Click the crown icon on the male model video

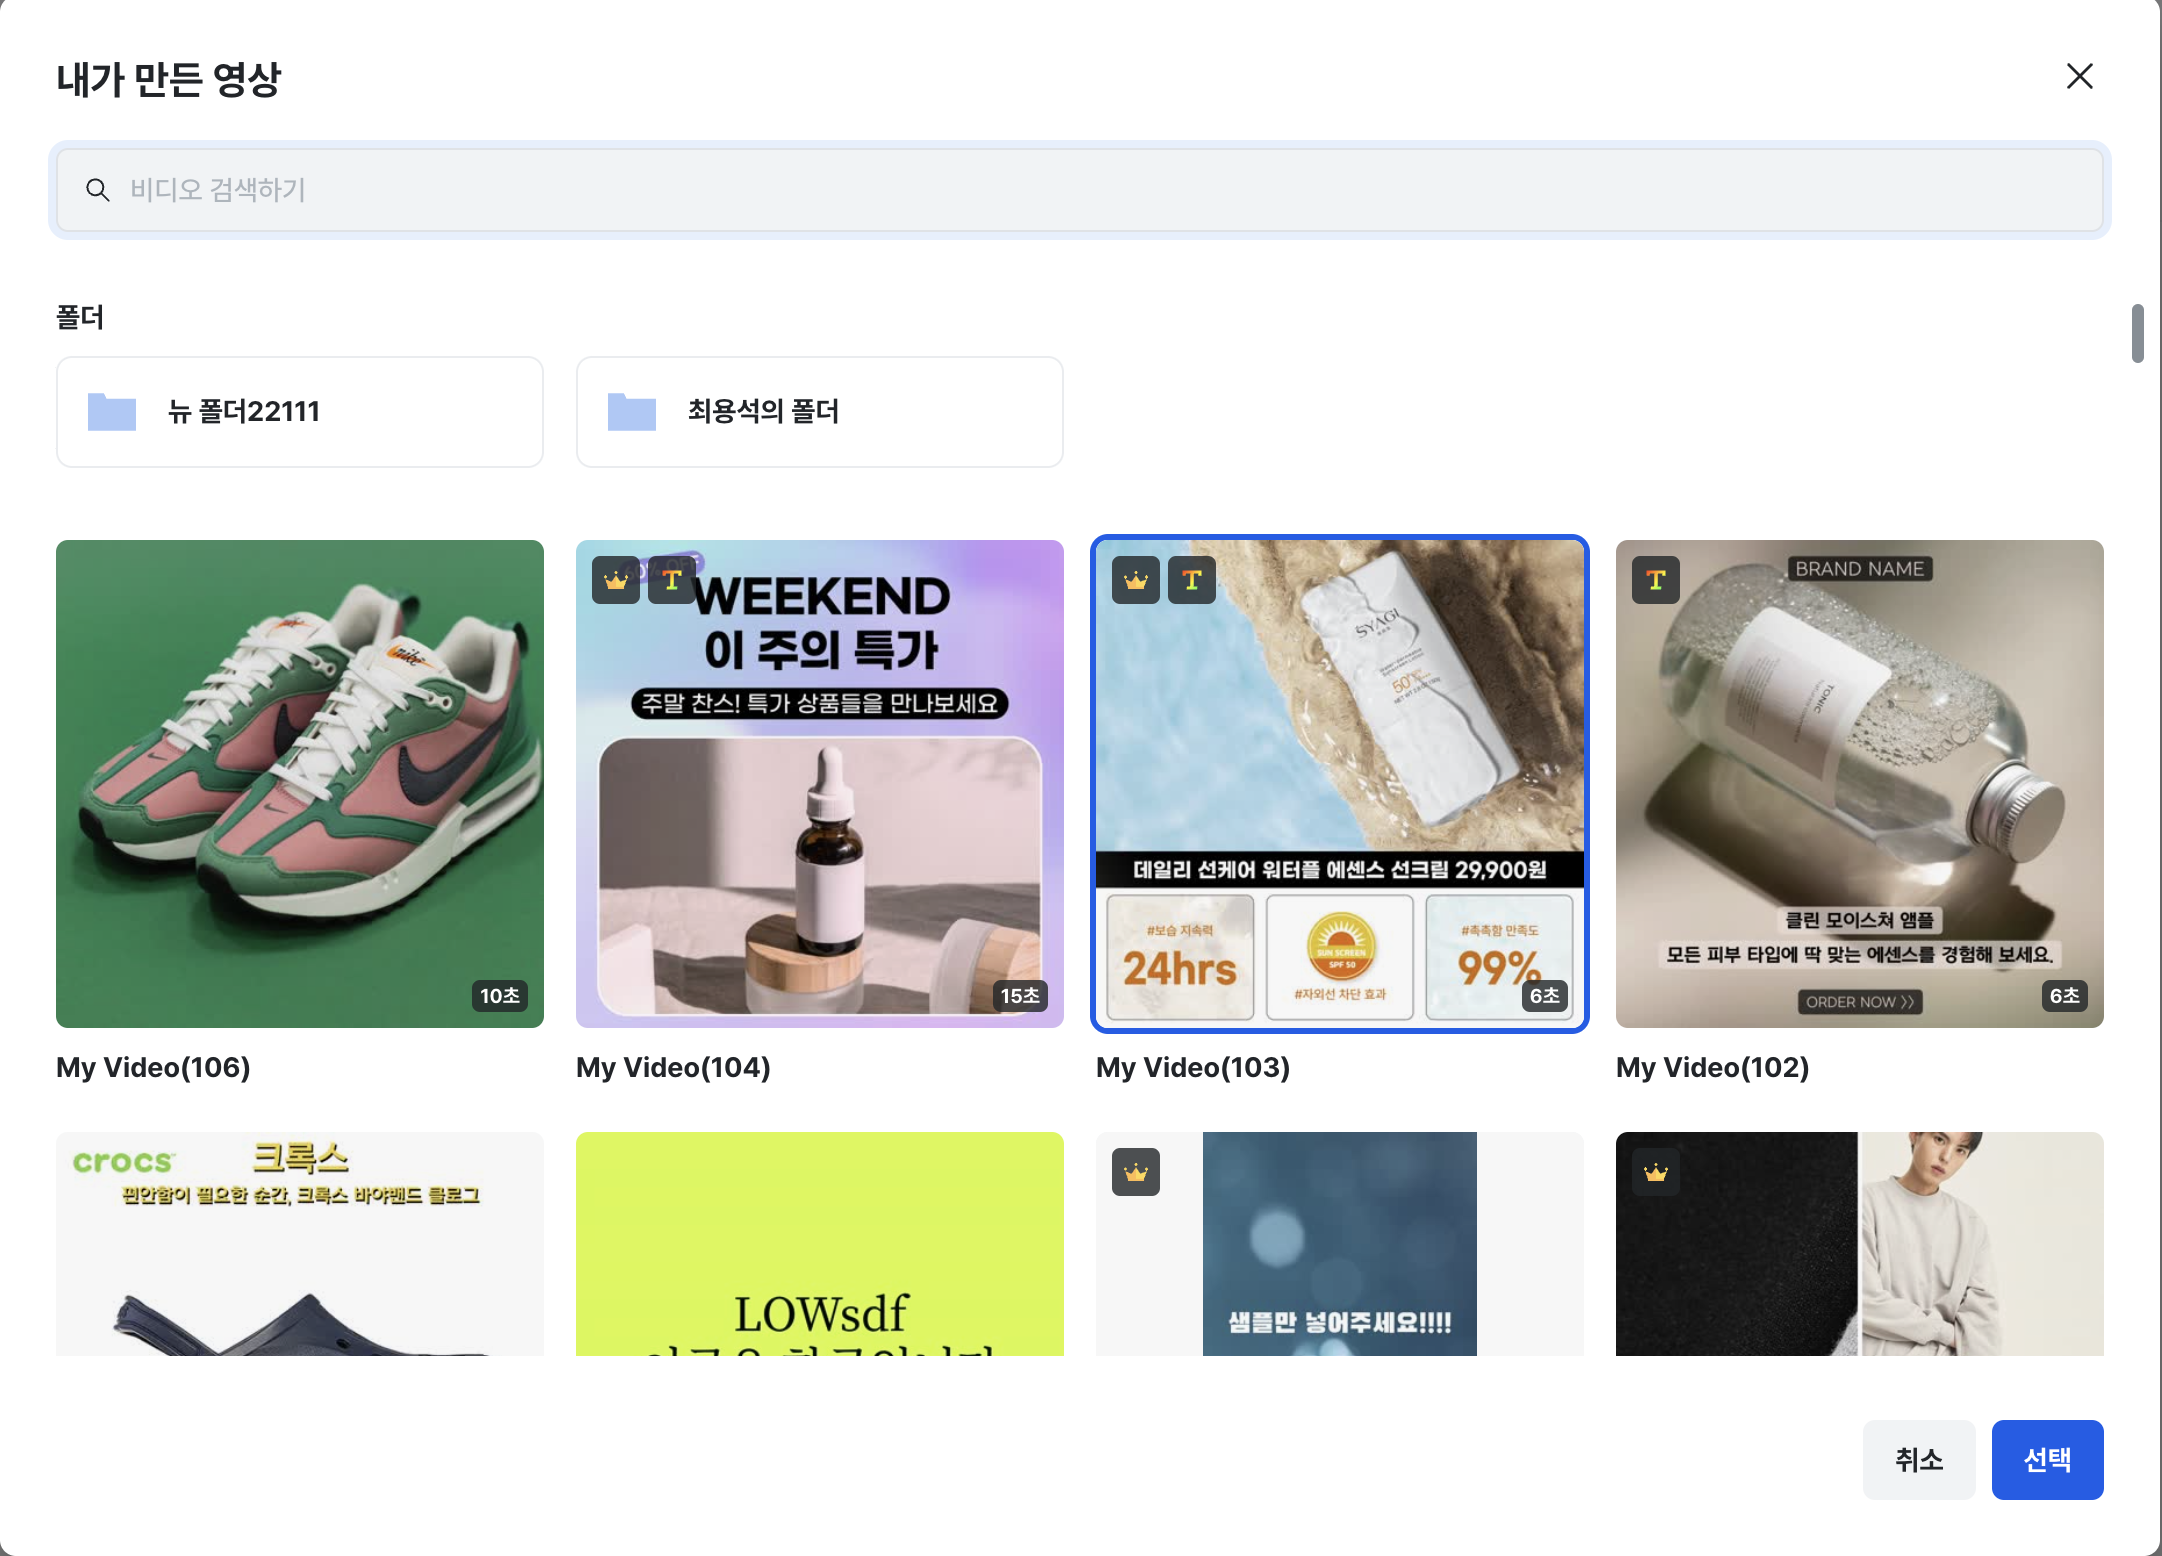pos(1656,1172)
